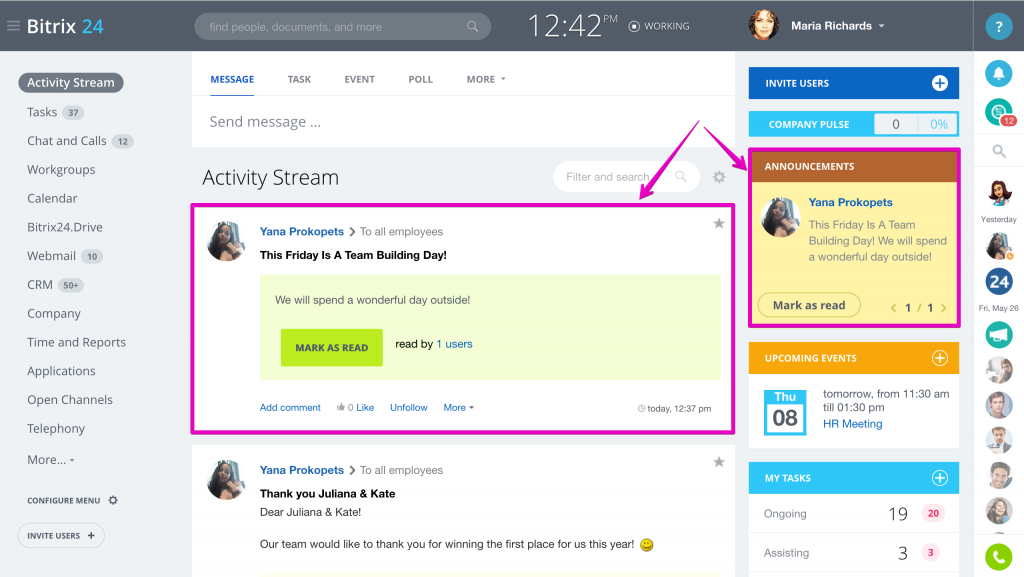
Task: Expand the MORE post type dropdown
Action: coord(486,79)
